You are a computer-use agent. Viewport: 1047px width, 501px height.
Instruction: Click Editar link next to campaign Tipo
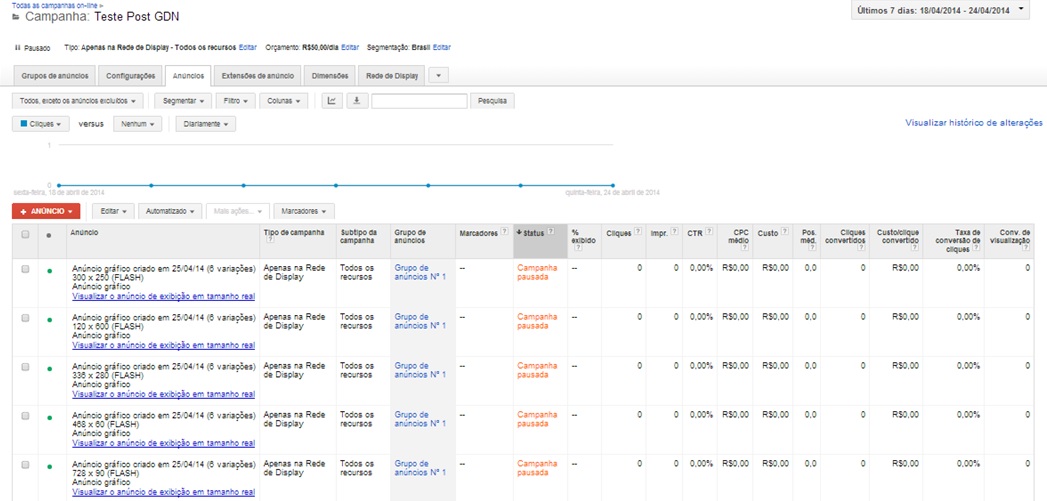coord(248,48)
